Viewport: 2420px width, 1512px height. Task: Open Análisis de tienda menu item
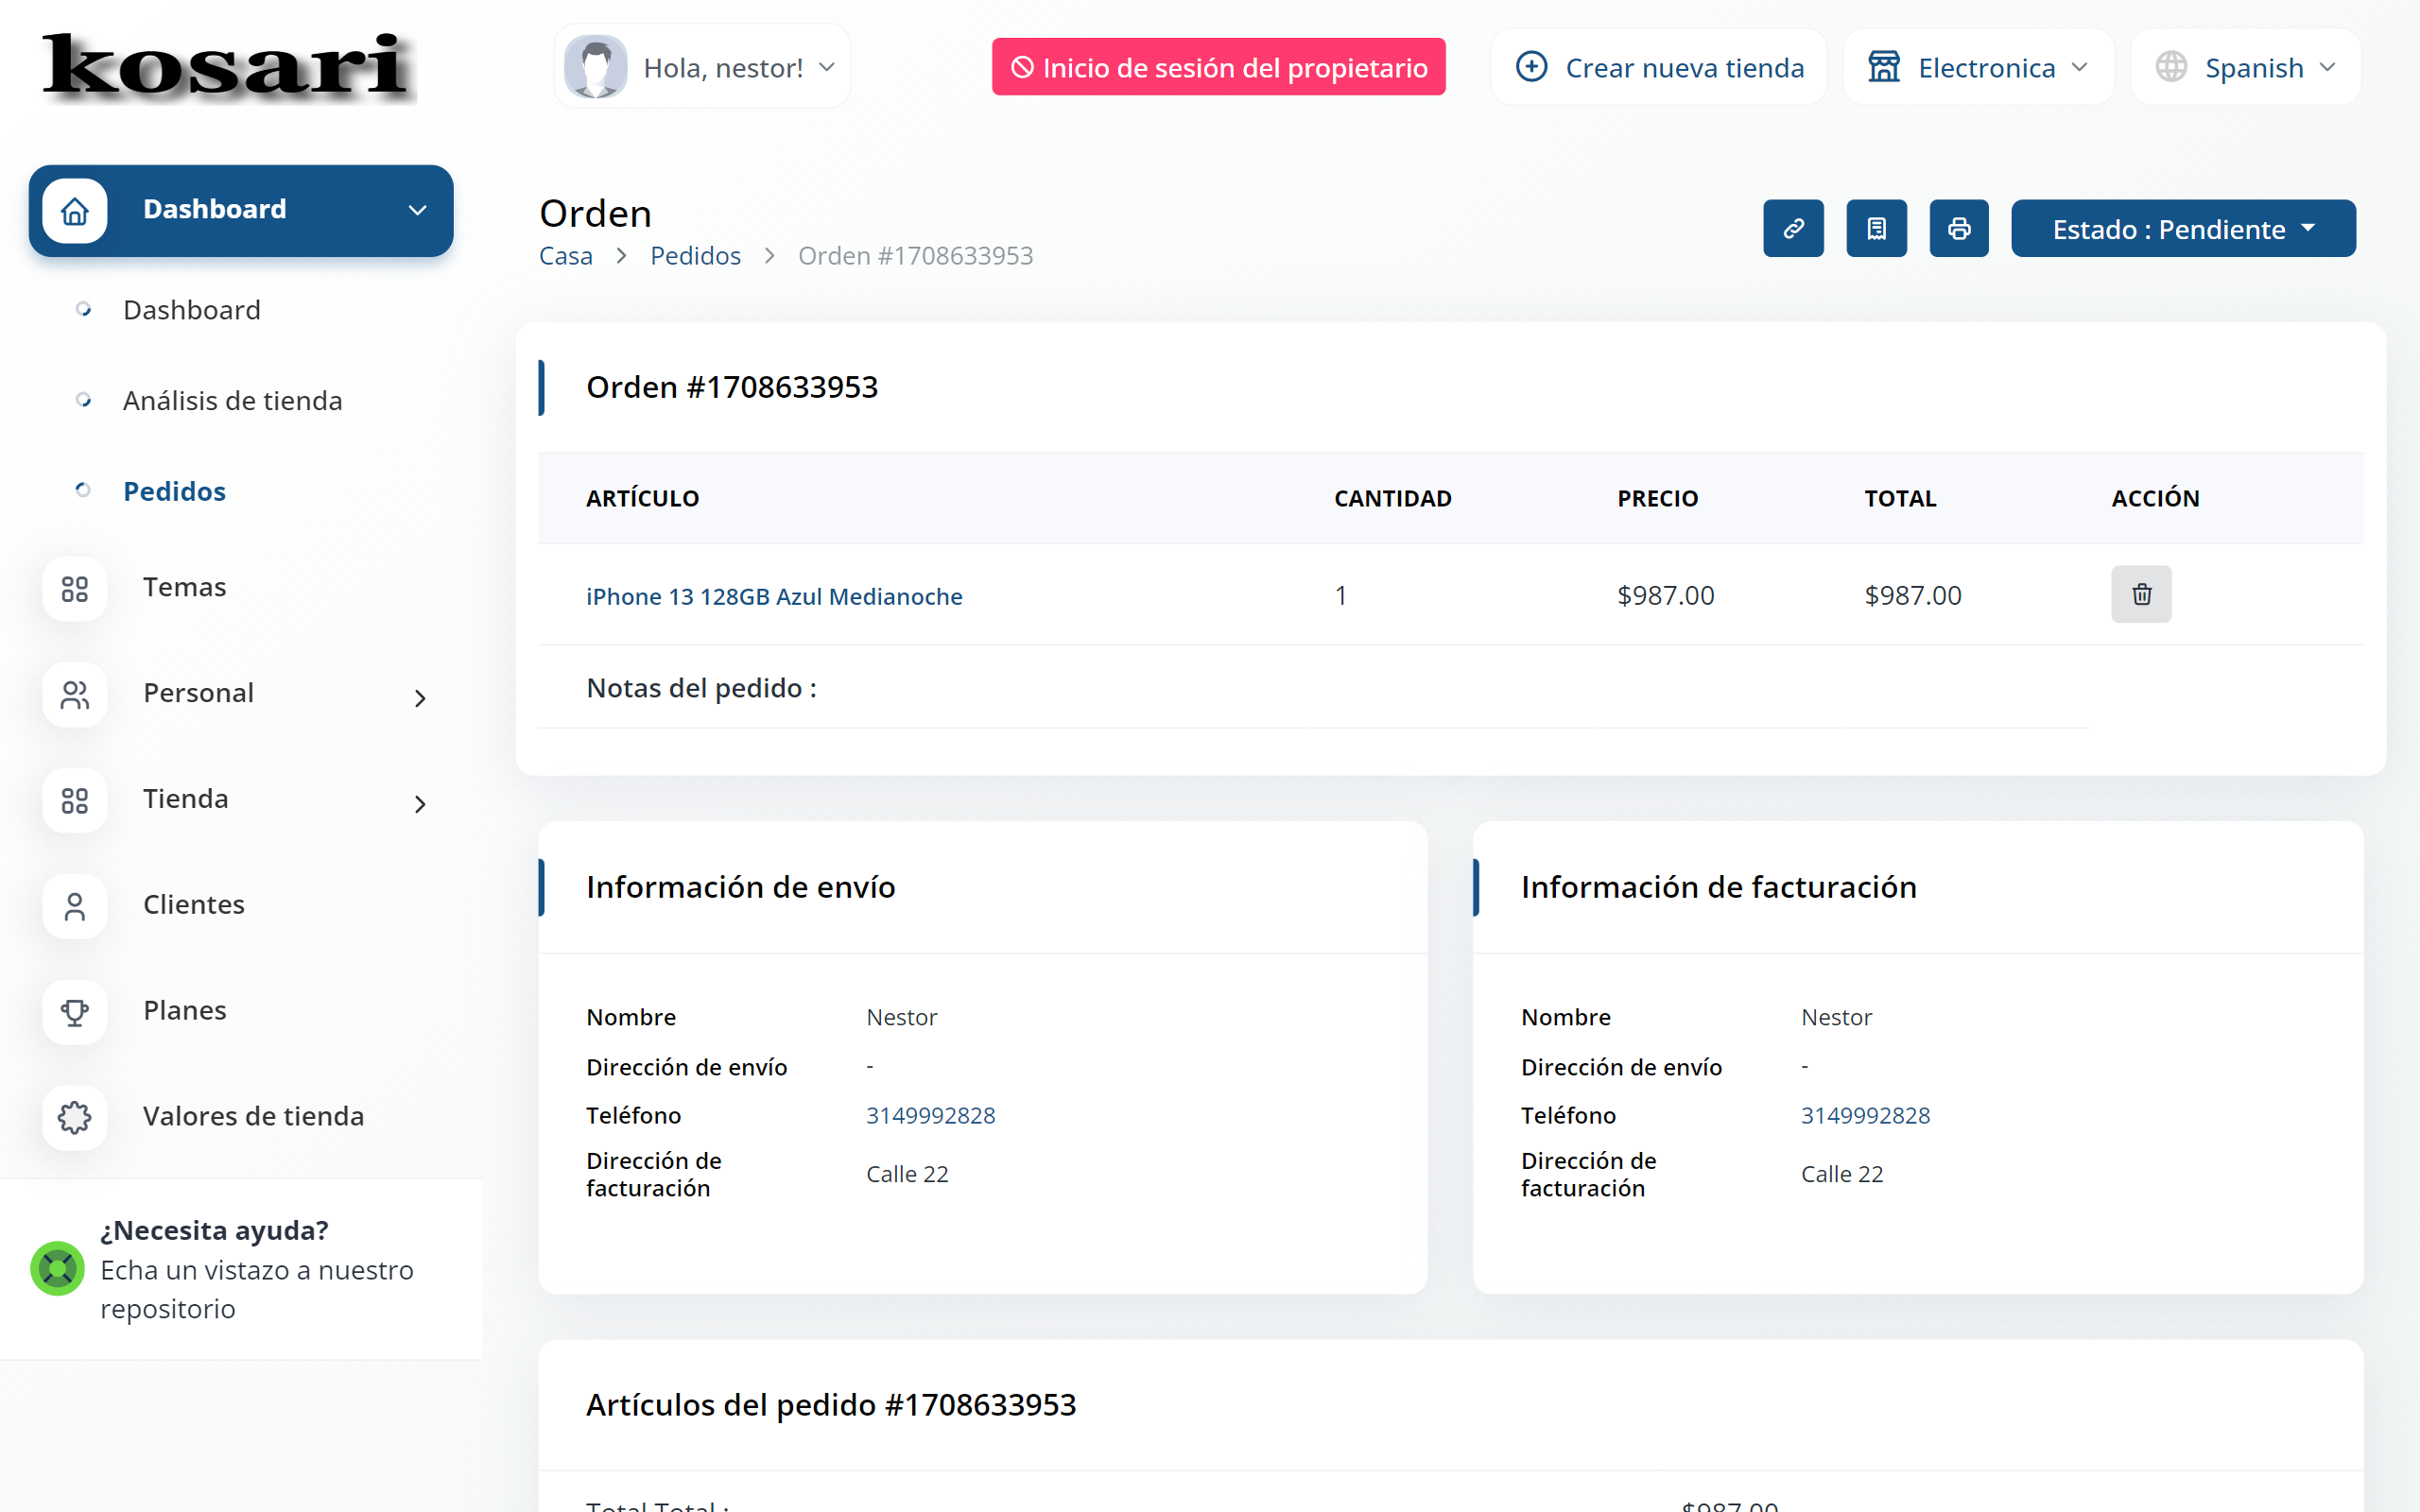pos(232,401)
